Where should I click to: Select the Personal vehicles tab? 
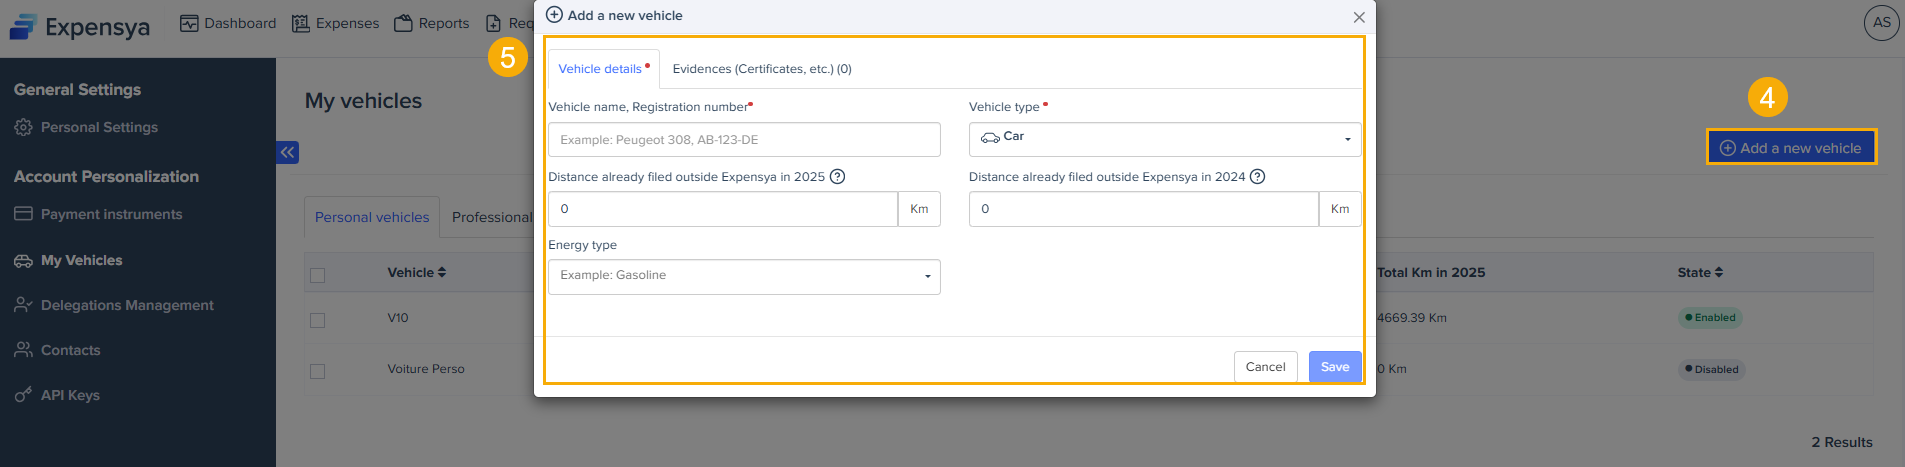371,217
